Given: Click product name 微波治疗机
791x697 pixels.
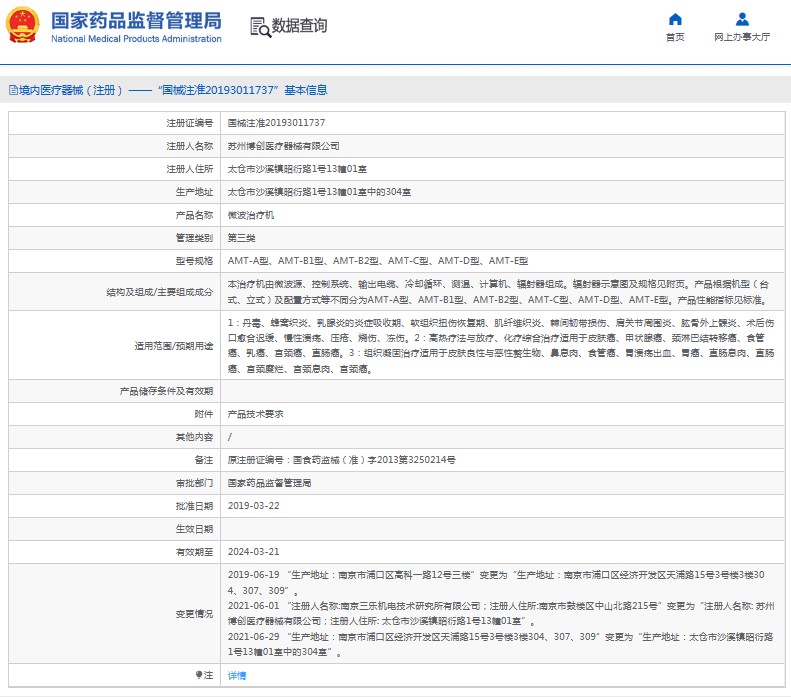Looking at the screenshot, I should pos(251,215).
